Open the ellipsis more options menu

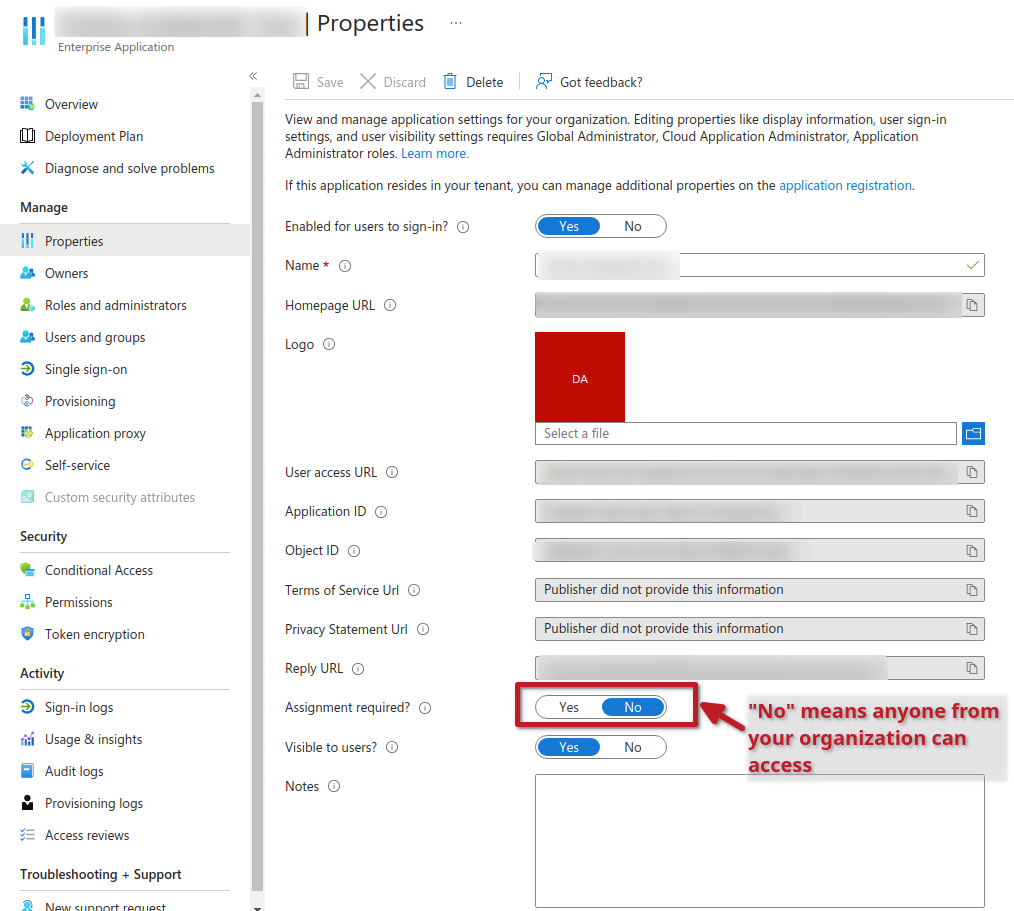(456, 22)
